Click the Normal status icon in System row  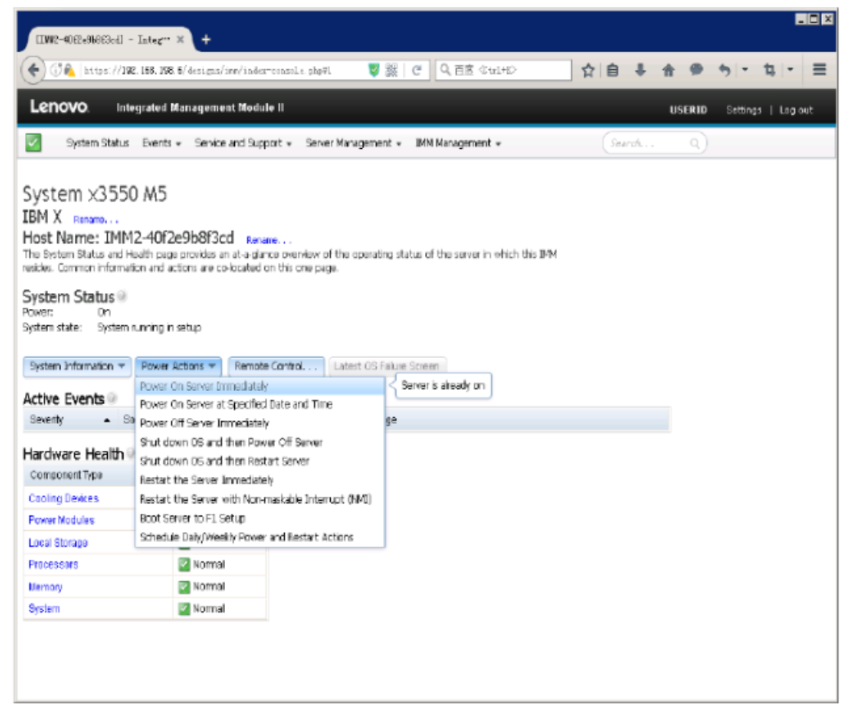click(x=185, y=609)
